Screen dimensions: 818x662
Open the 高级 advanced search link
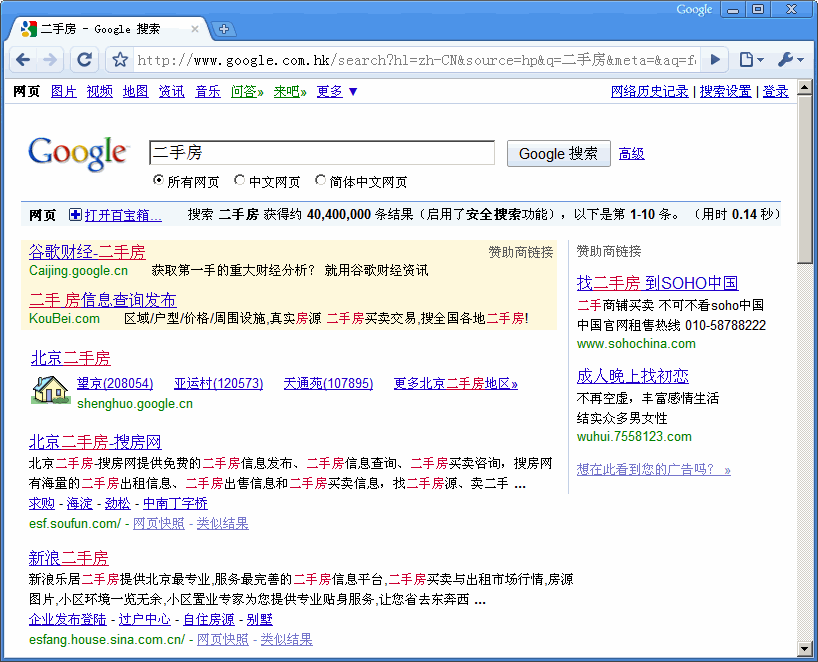pyautogui.click(x=631, y=154)
